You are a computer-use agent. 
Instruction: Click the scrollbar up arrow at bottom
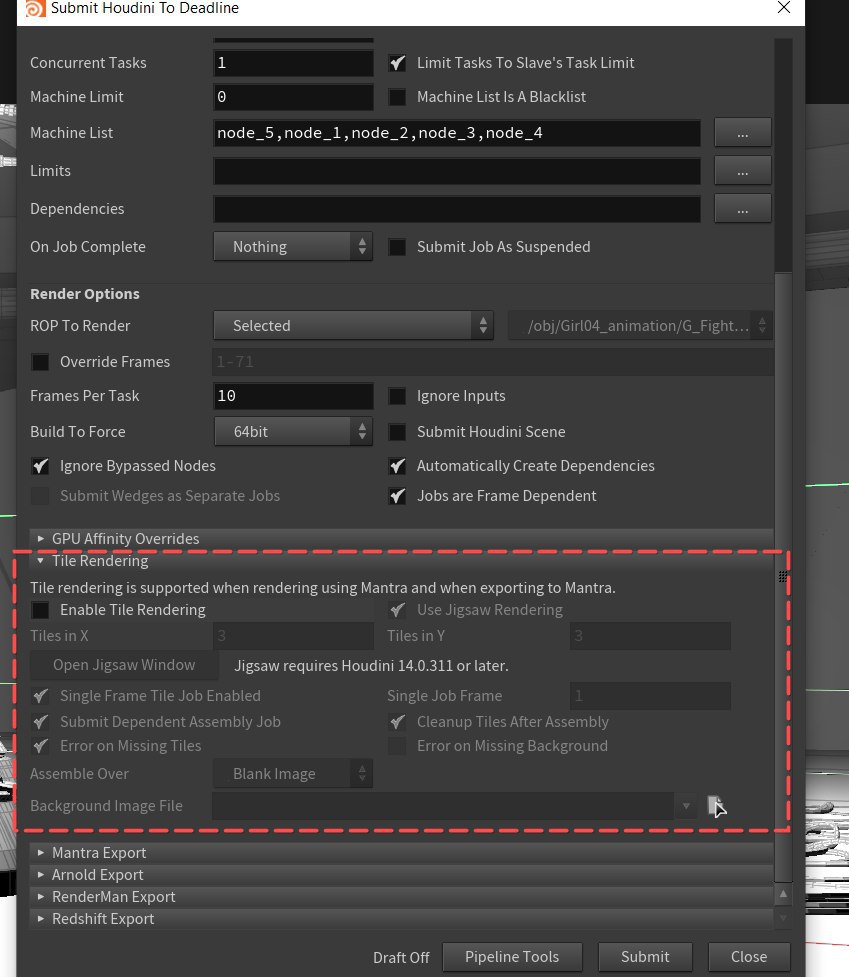783,894
